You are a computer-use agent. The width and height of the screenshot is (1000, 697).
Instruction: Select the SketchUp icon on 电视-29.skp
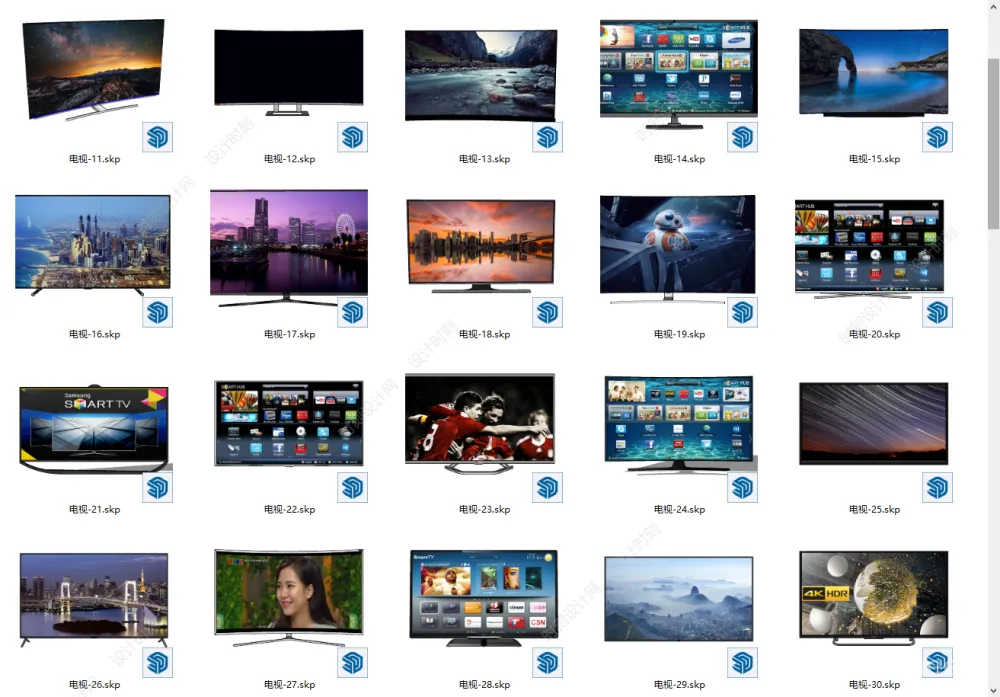pyautogui.click(x=742, y=662)
